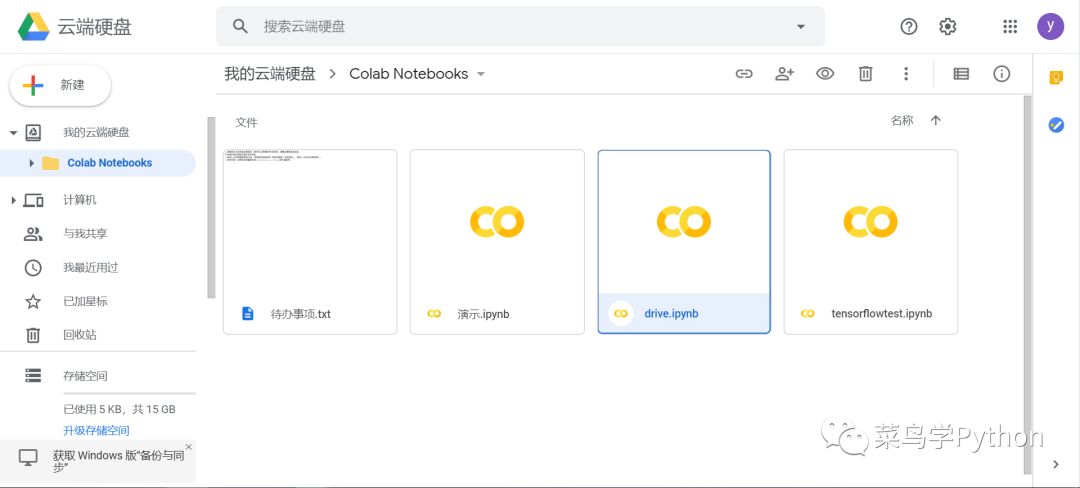Expand the 计算机 tree item arrow
This screenshot has height=488, width=1080.
pyautogui.click(x=13, y=200)
